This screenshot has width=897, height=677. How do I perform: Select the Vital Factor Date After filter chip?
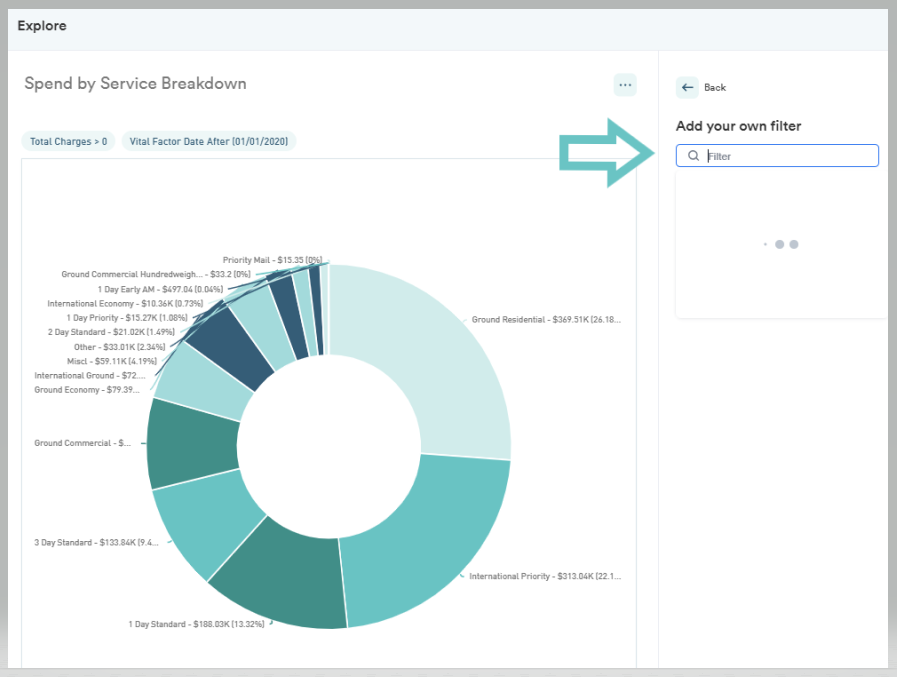coord(209,141)
